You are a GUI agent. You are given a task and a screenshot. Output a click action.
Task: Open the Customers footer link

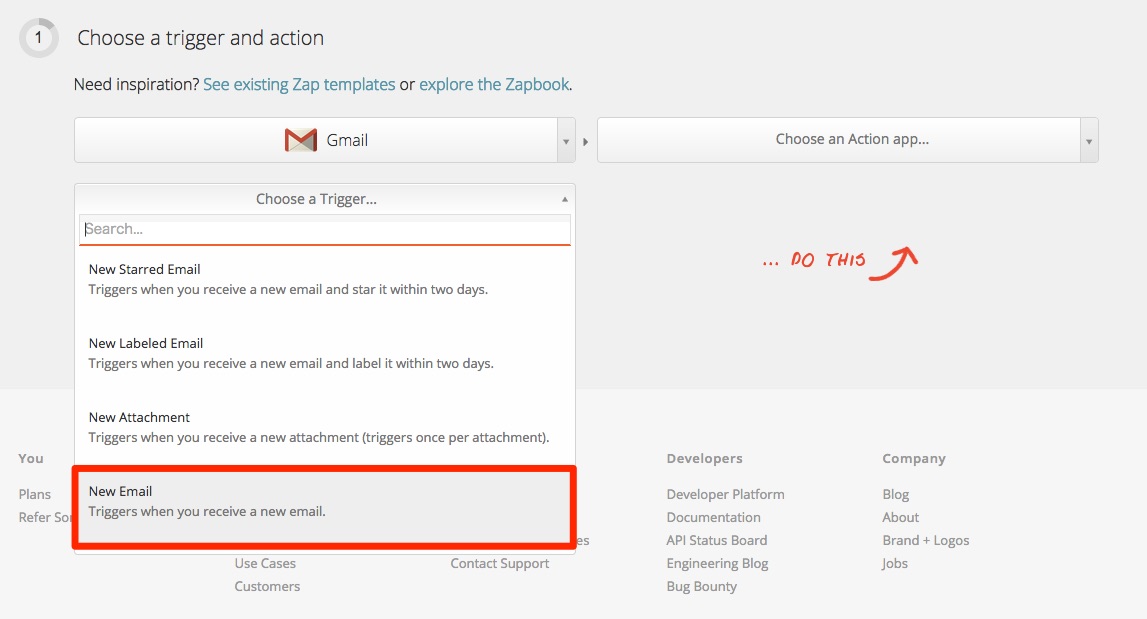coord(267,586)
